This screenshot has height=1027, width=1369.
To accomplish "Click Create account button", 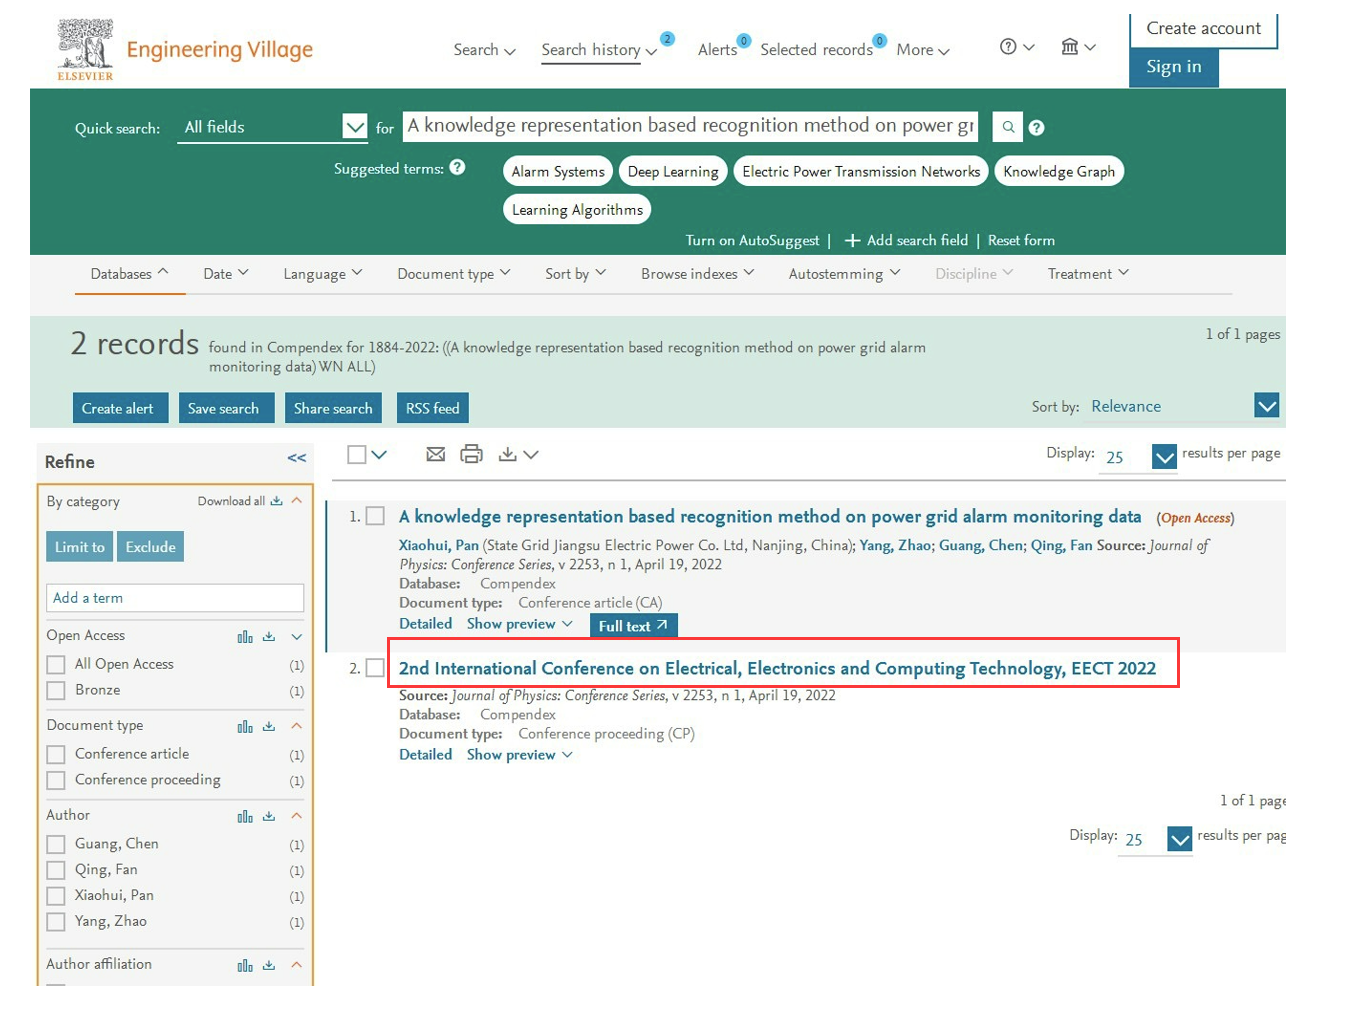I will (1204, 29).
